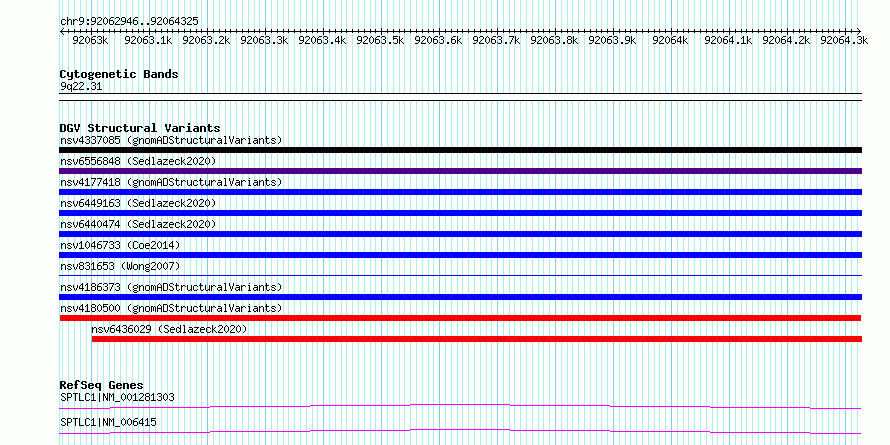Click the 92064.3k ruler tick label
The image size is (890, 445).
pyautogui.click(x=844, y=41)
